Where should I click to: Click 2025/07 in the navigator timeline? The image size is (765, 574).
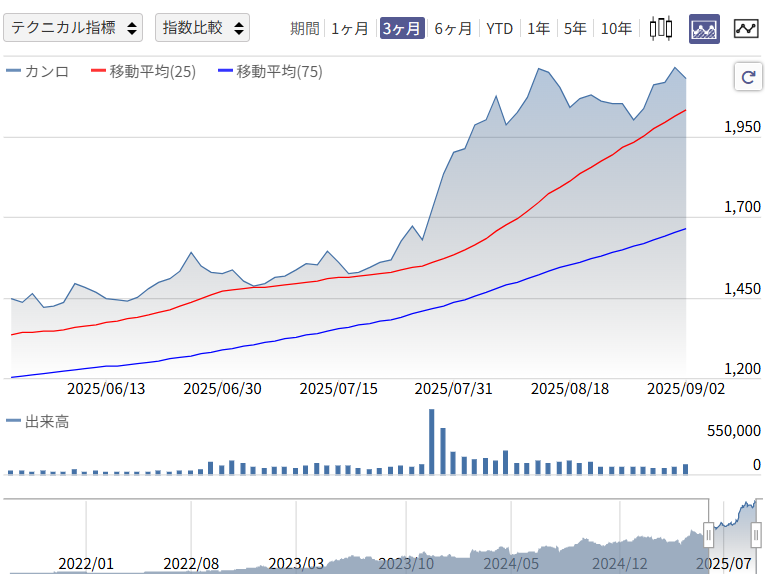point(724,564)
